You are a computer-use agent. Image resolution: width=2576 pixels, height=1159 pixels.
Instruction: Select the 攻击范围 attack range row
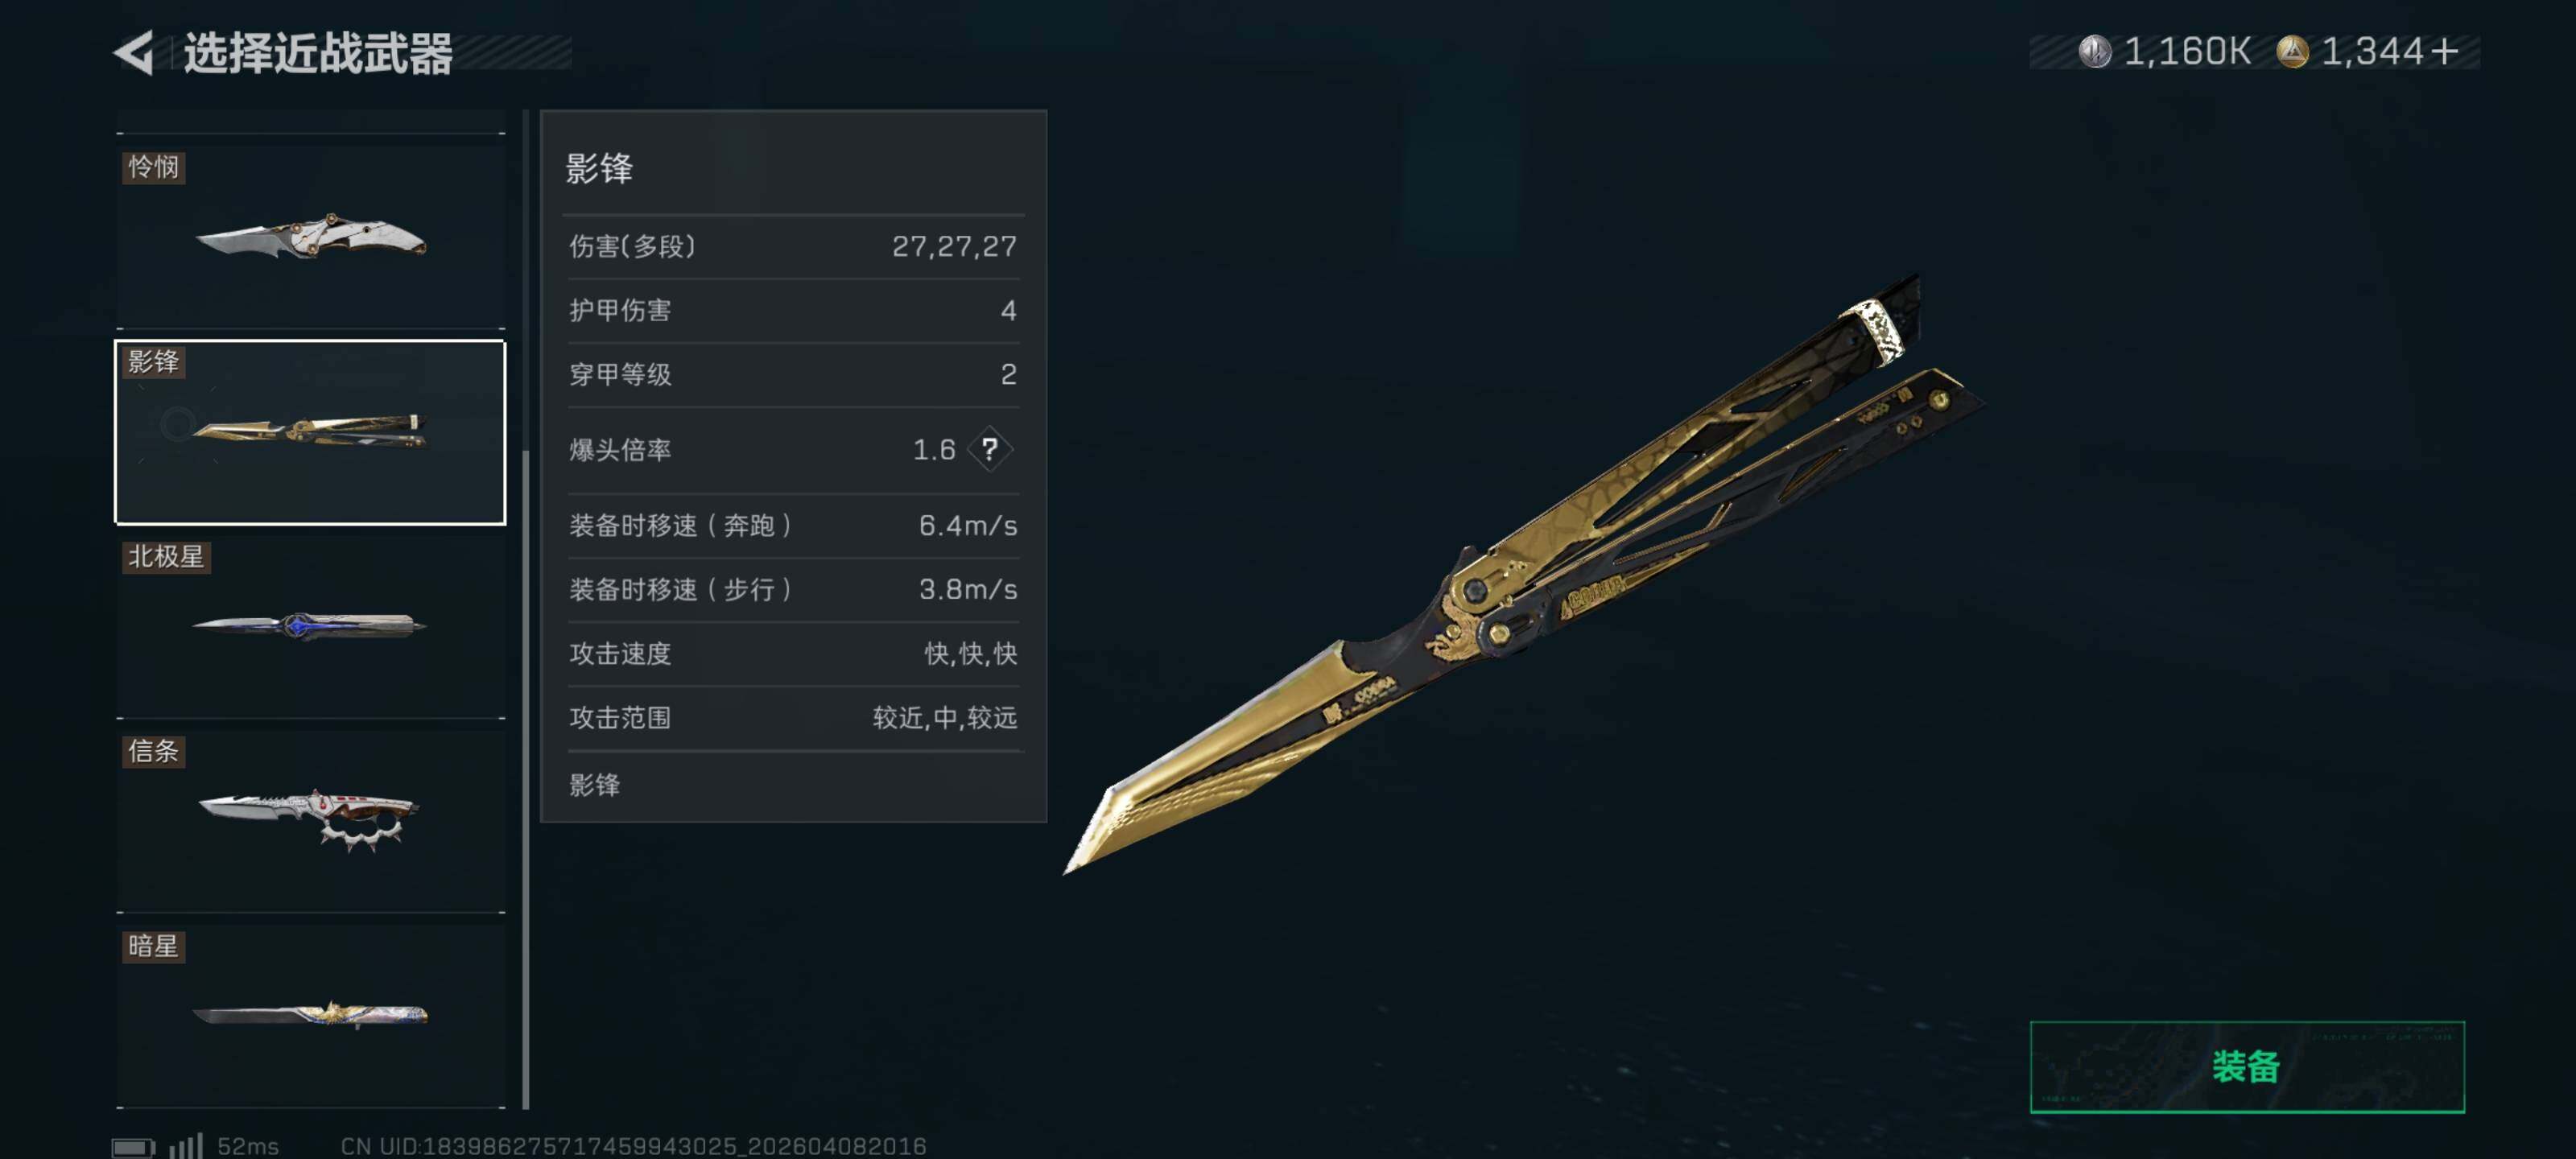point(793,717)
